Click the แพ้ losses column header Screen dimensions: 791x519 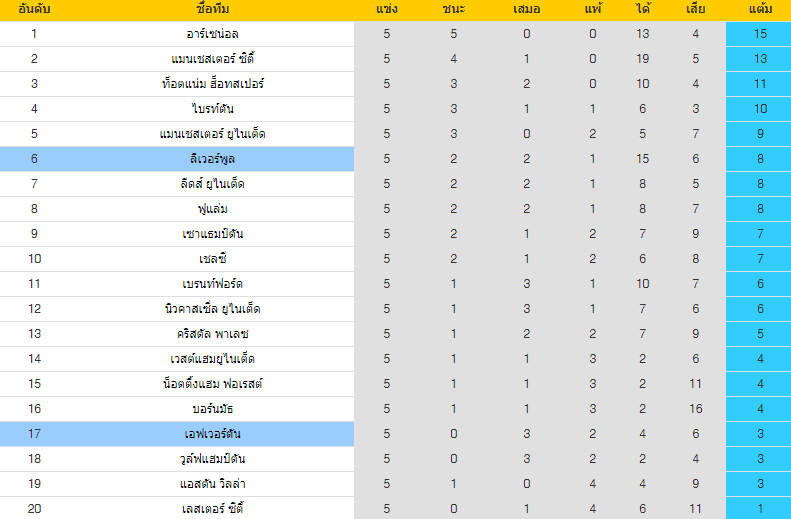593,9
